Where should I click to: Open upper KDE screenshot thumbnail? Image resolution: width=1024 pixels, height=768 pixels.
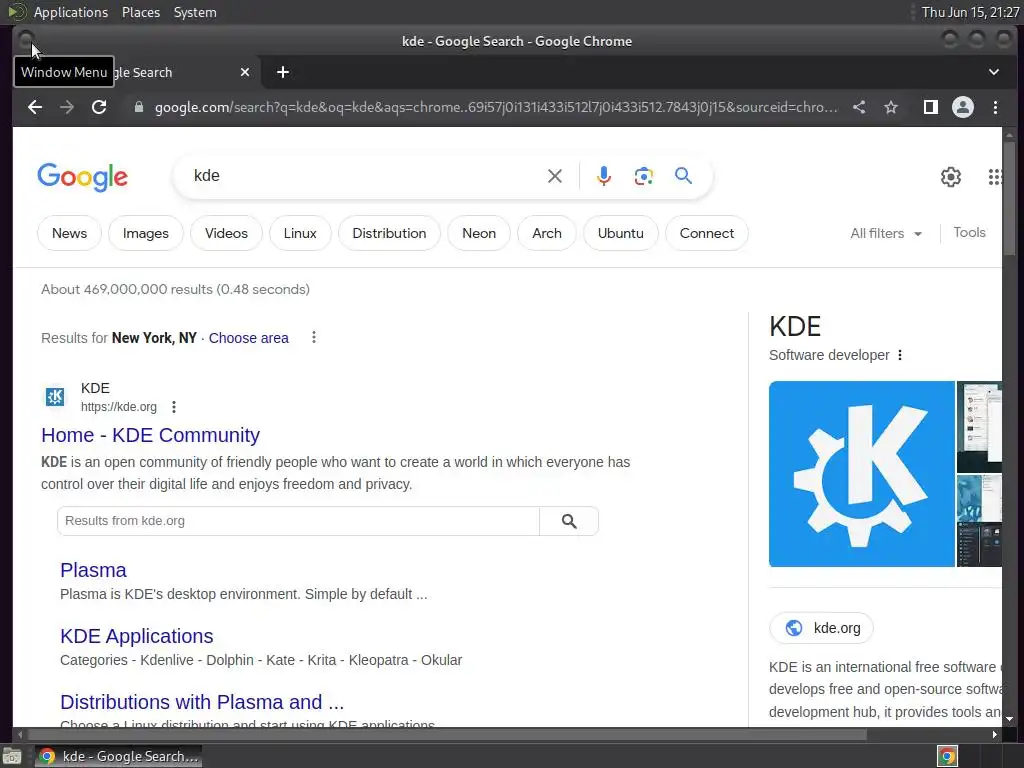[979, 426]
